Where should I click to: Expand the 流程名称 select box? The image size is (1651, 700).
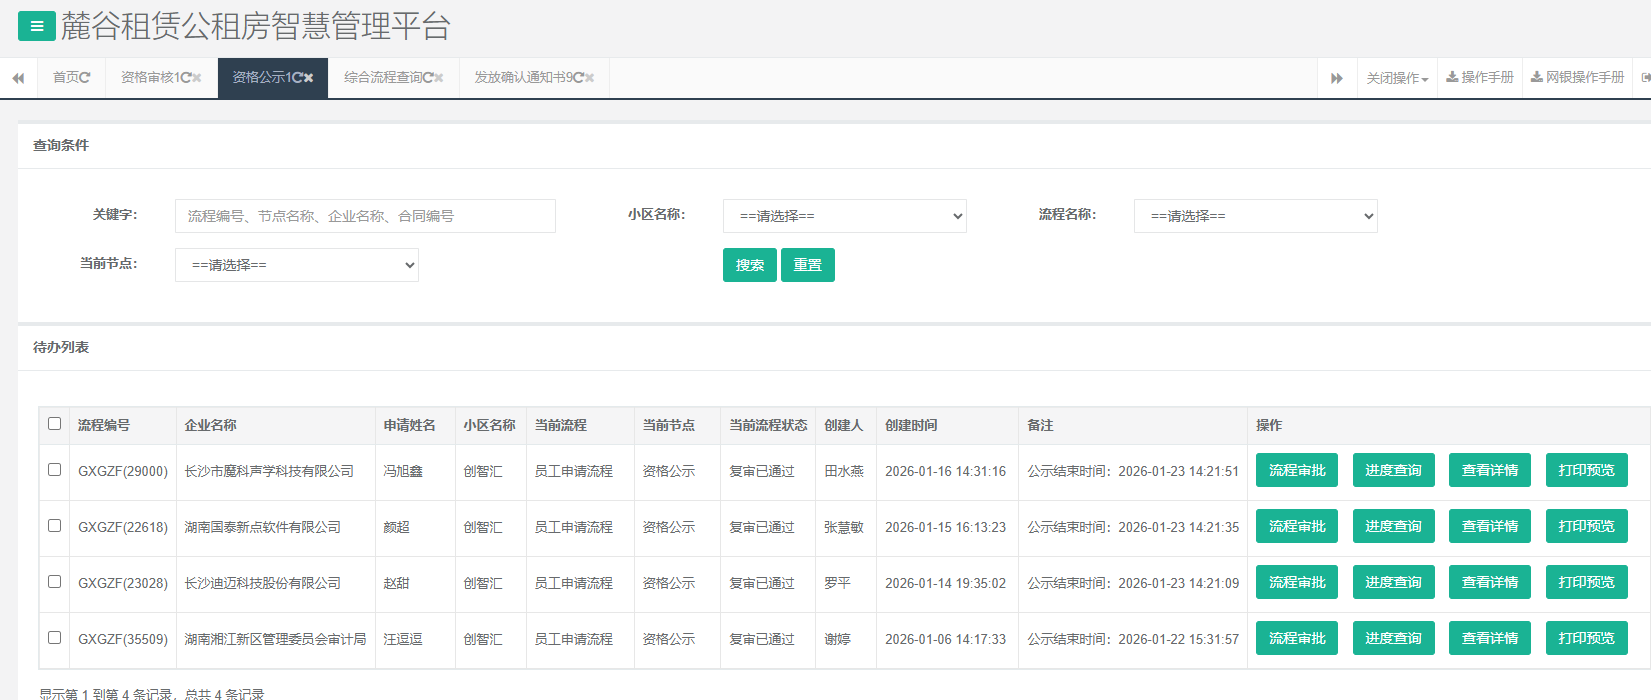click(1255, 216)
